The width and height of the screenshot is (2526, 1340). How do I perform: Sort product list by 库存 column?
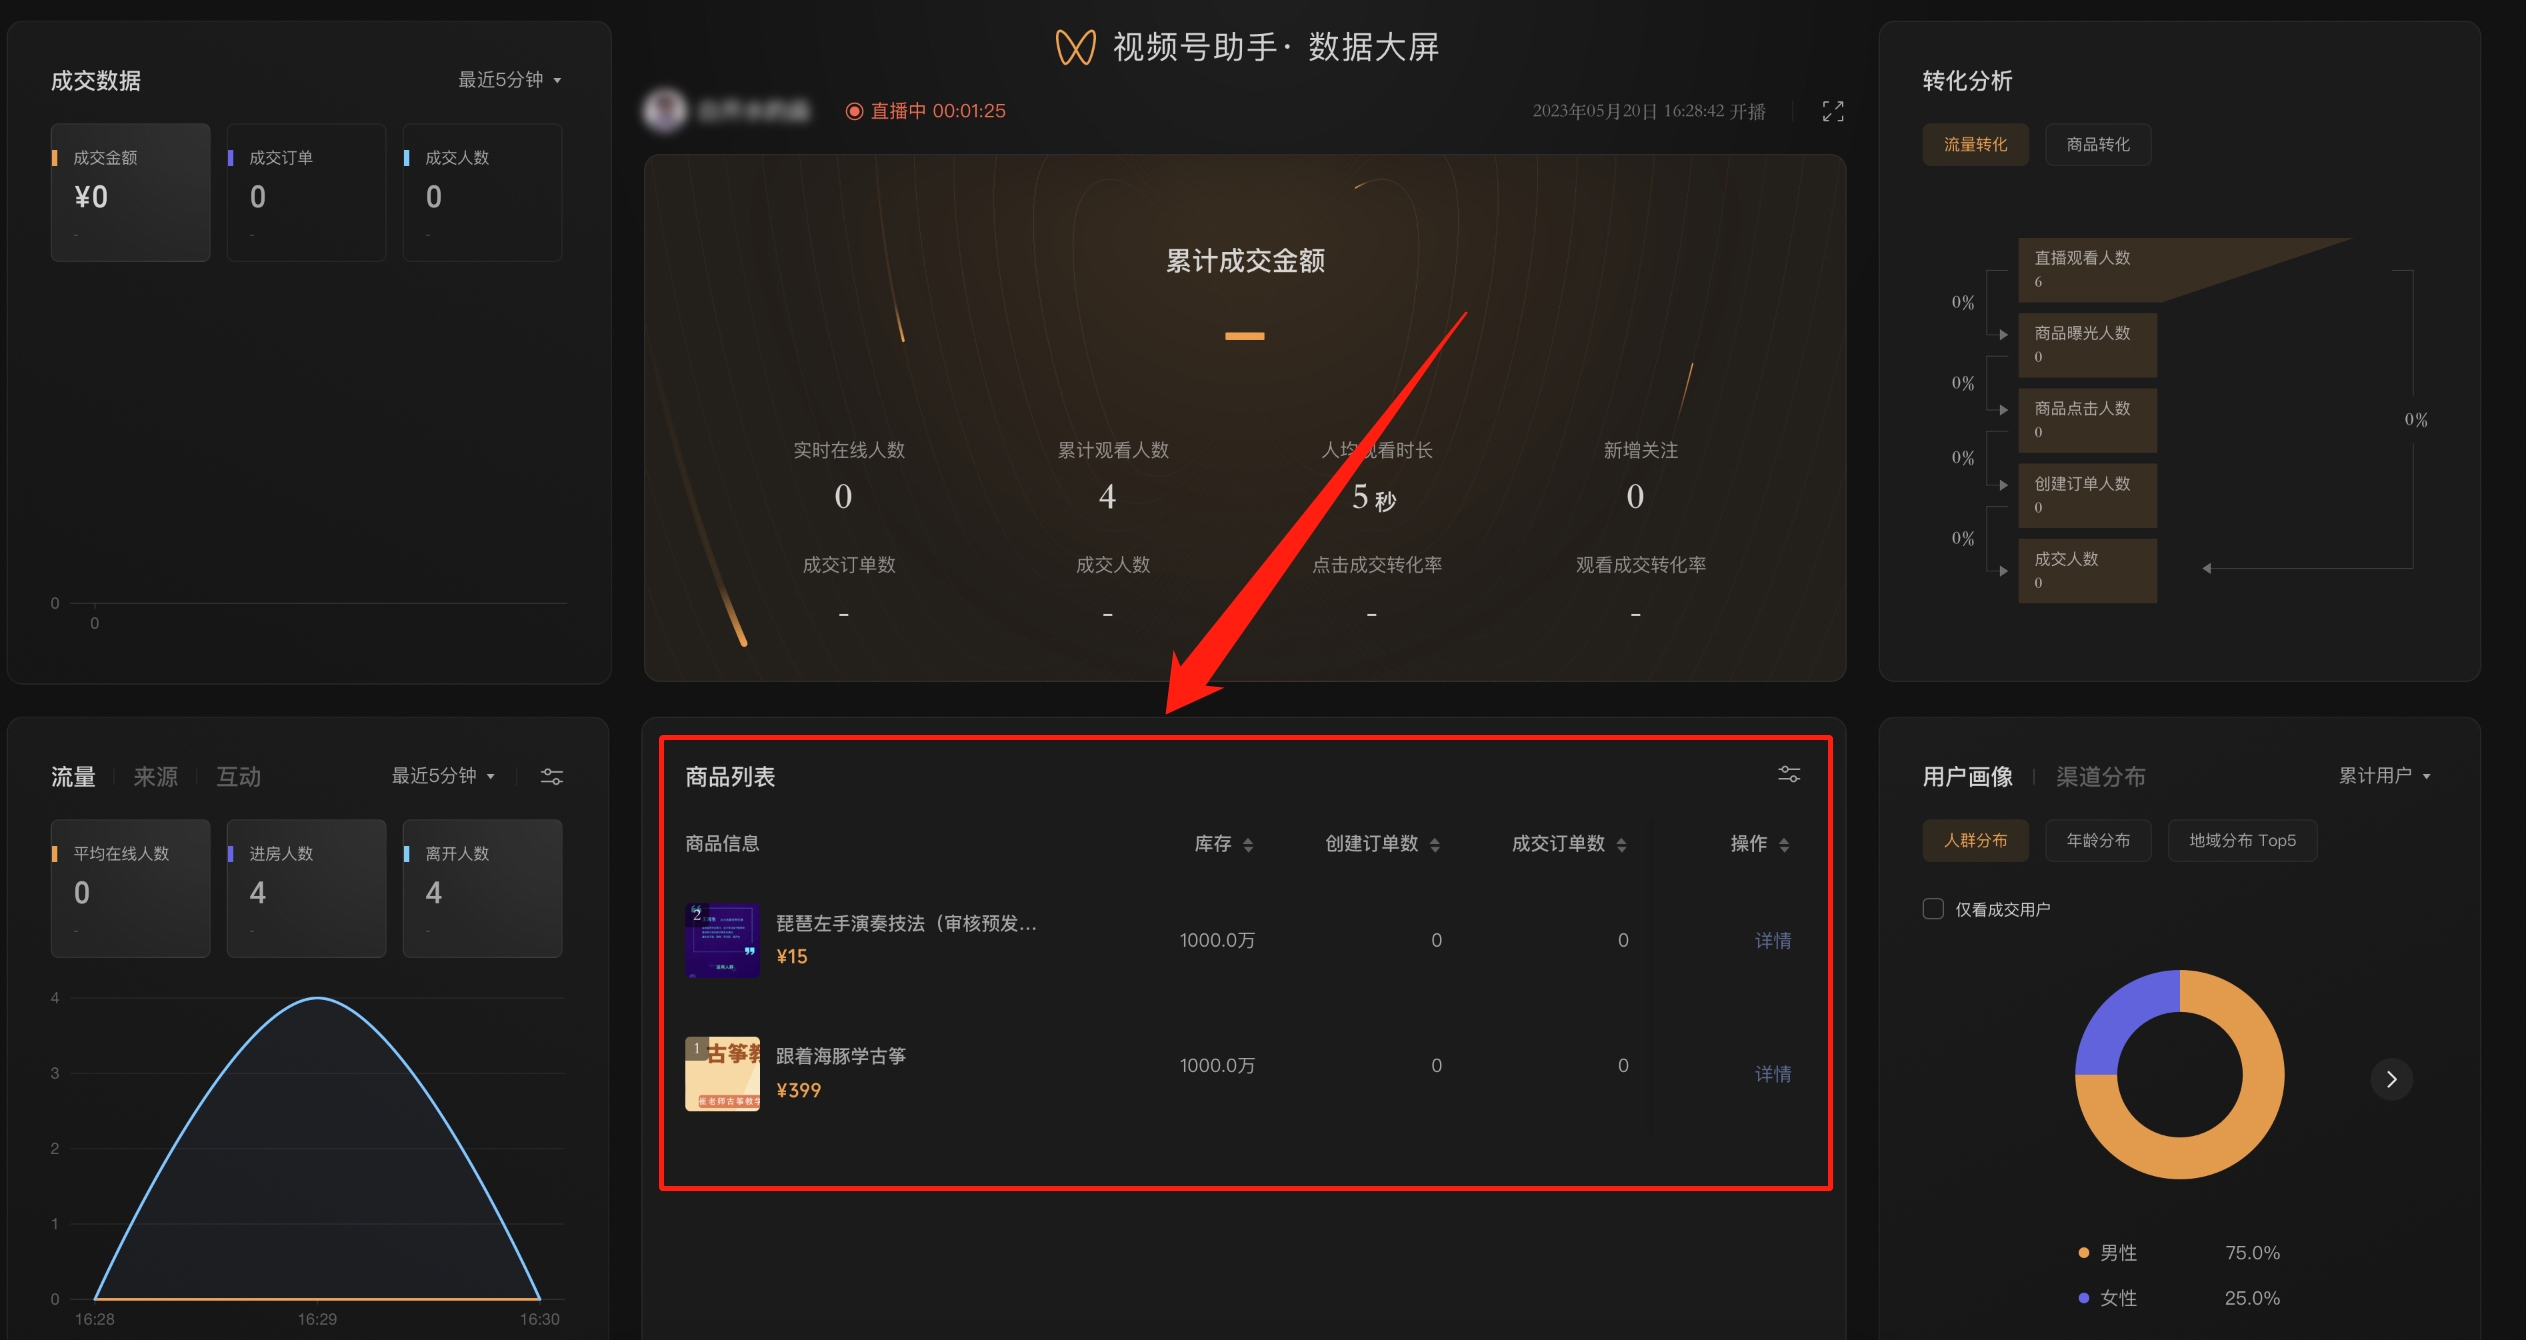tap(1224, 844)
